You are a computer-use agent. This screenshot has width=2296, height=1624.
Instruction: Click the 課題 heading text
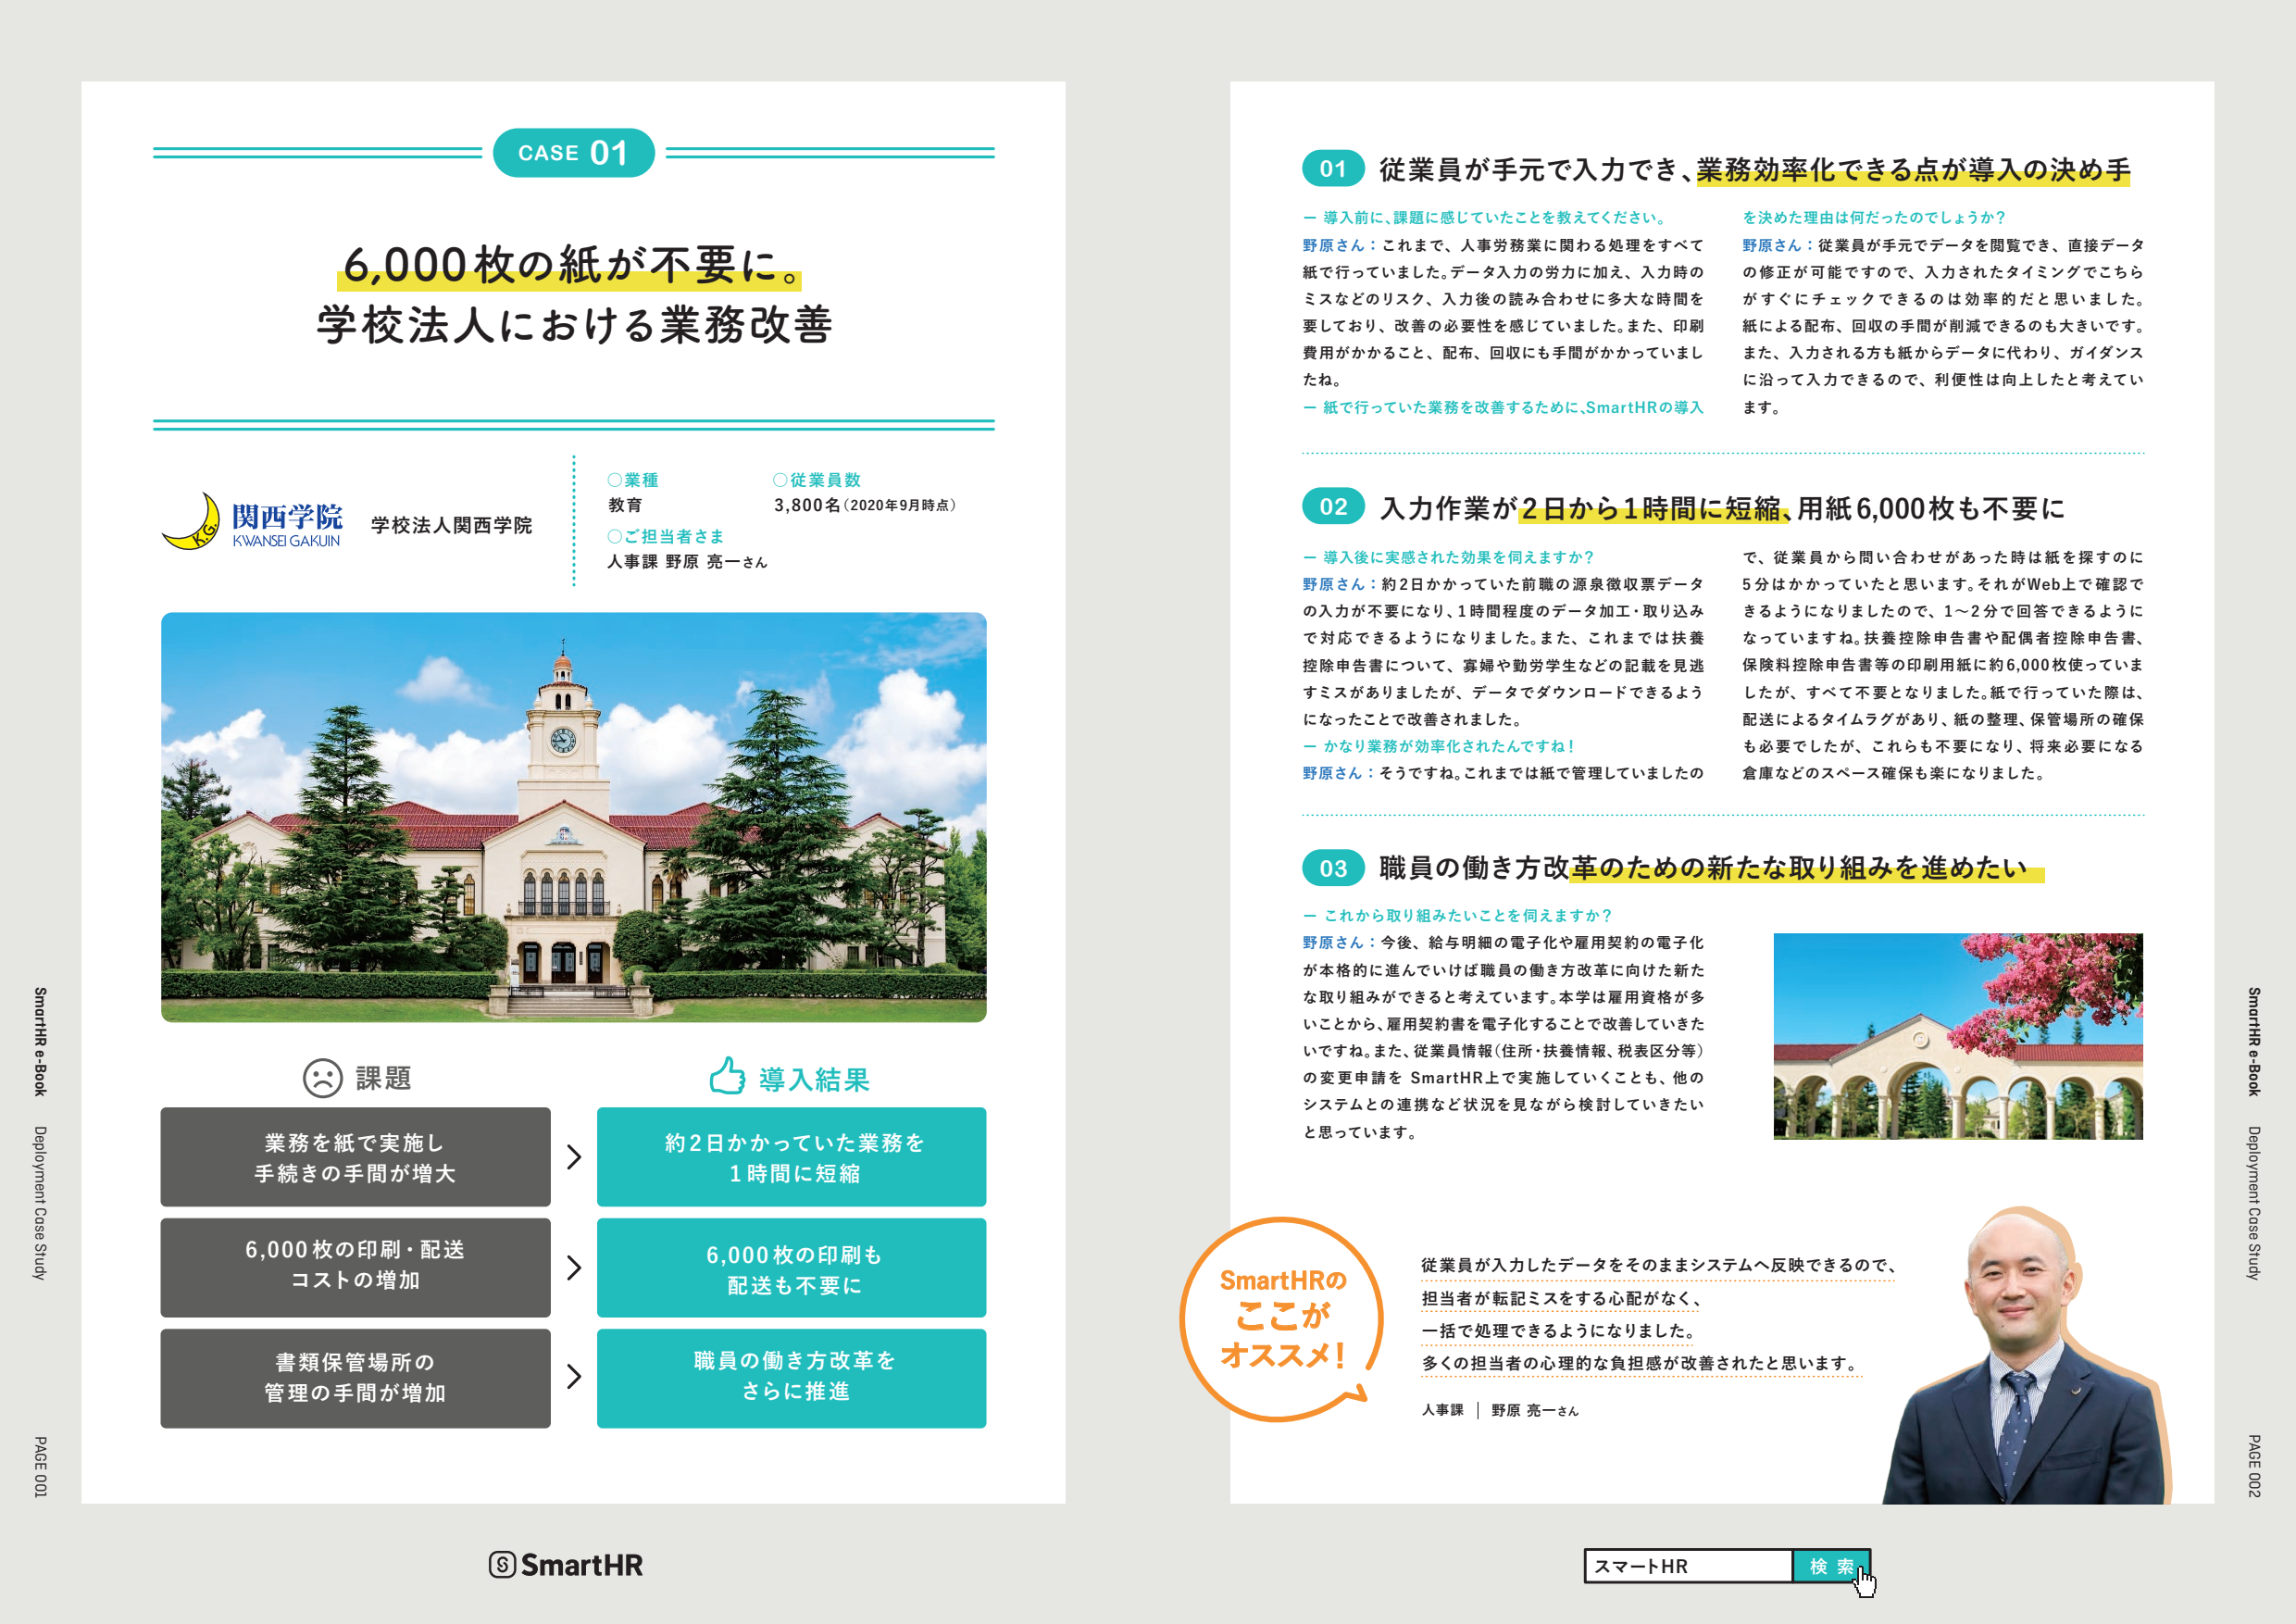point(384,1078)
